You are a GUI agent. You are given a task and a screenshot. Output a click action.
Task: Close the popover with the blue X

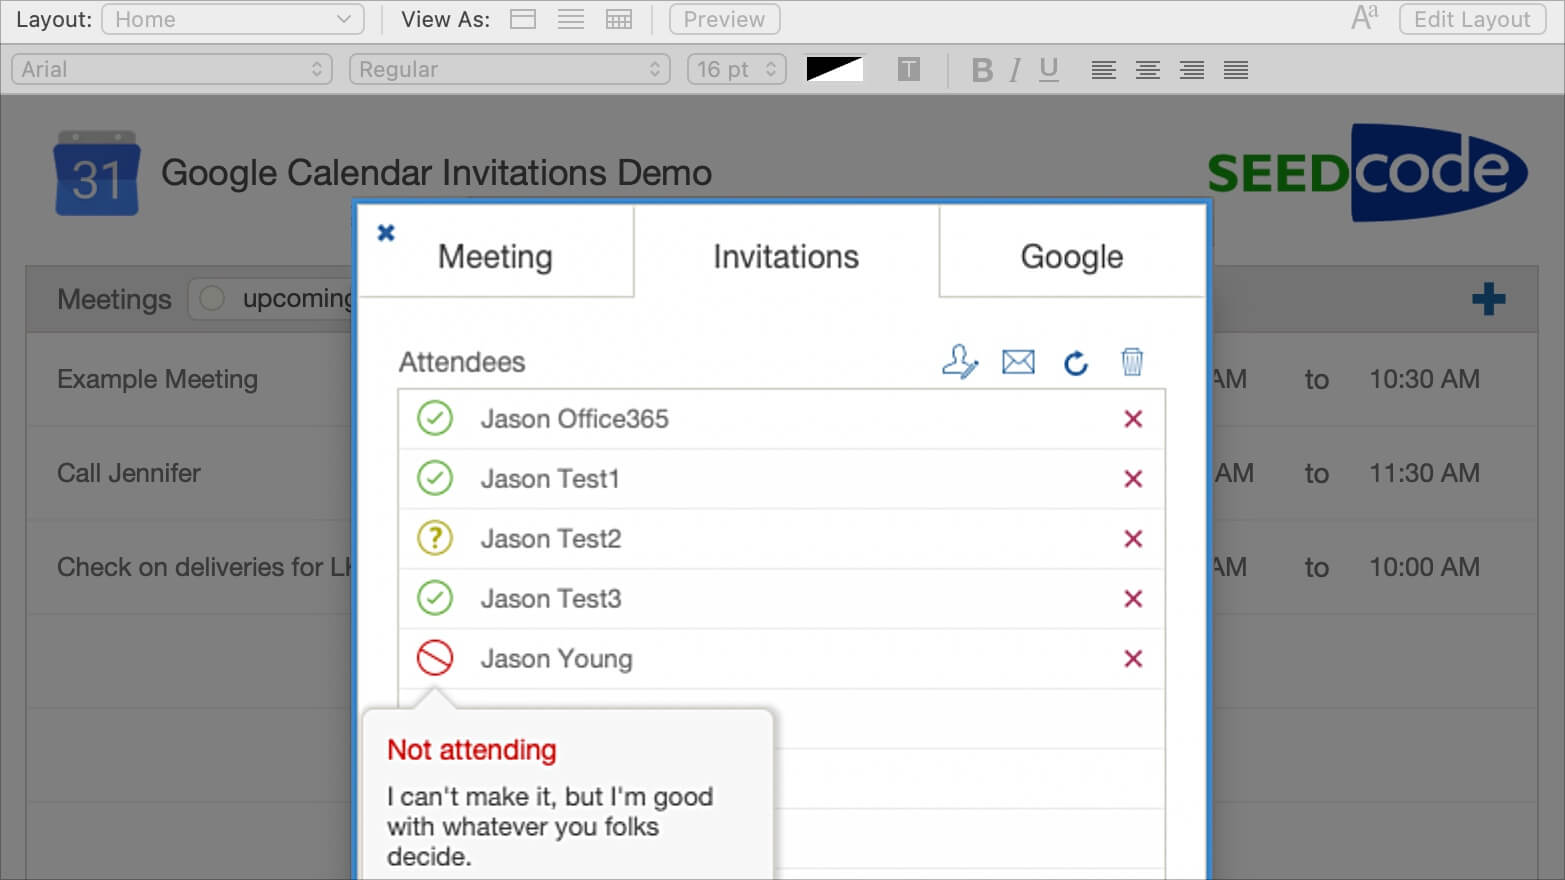click(x=386, y=233)
